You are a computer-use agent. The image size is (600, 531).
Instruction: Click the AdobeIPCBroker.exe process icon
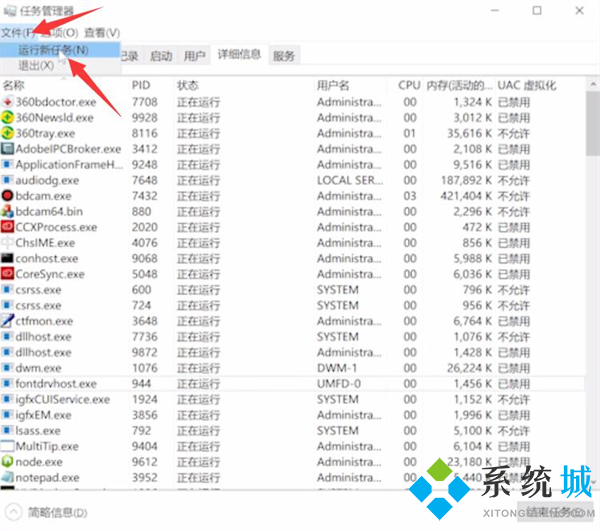pos(7,149)
